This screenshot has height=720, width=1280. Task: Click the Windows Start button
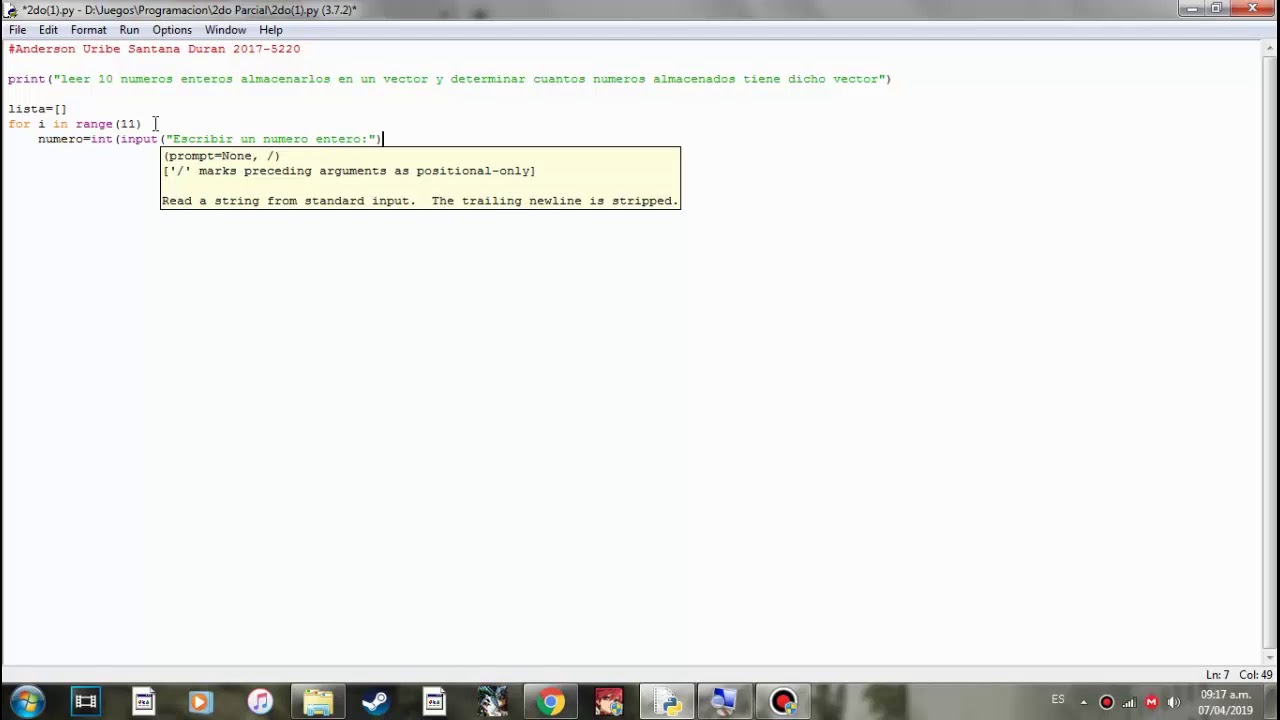coord(27,702)
